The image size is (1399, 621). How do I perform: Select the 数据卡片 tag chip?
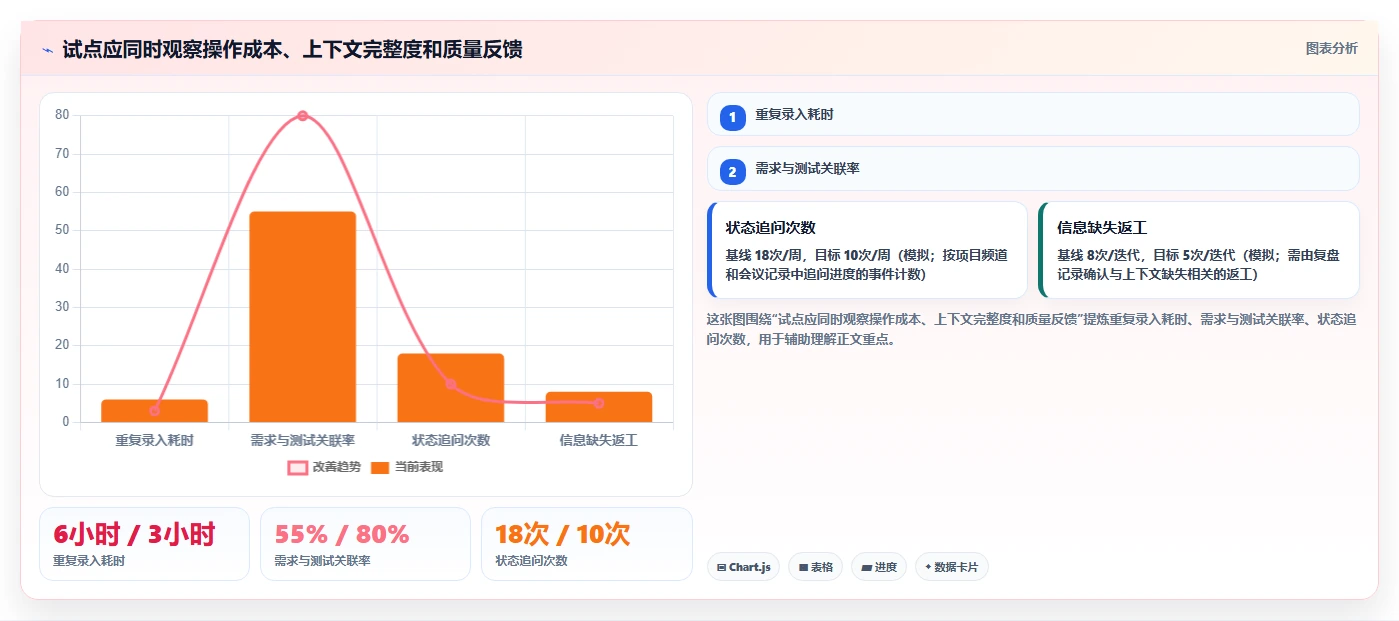tap(952, 567)
